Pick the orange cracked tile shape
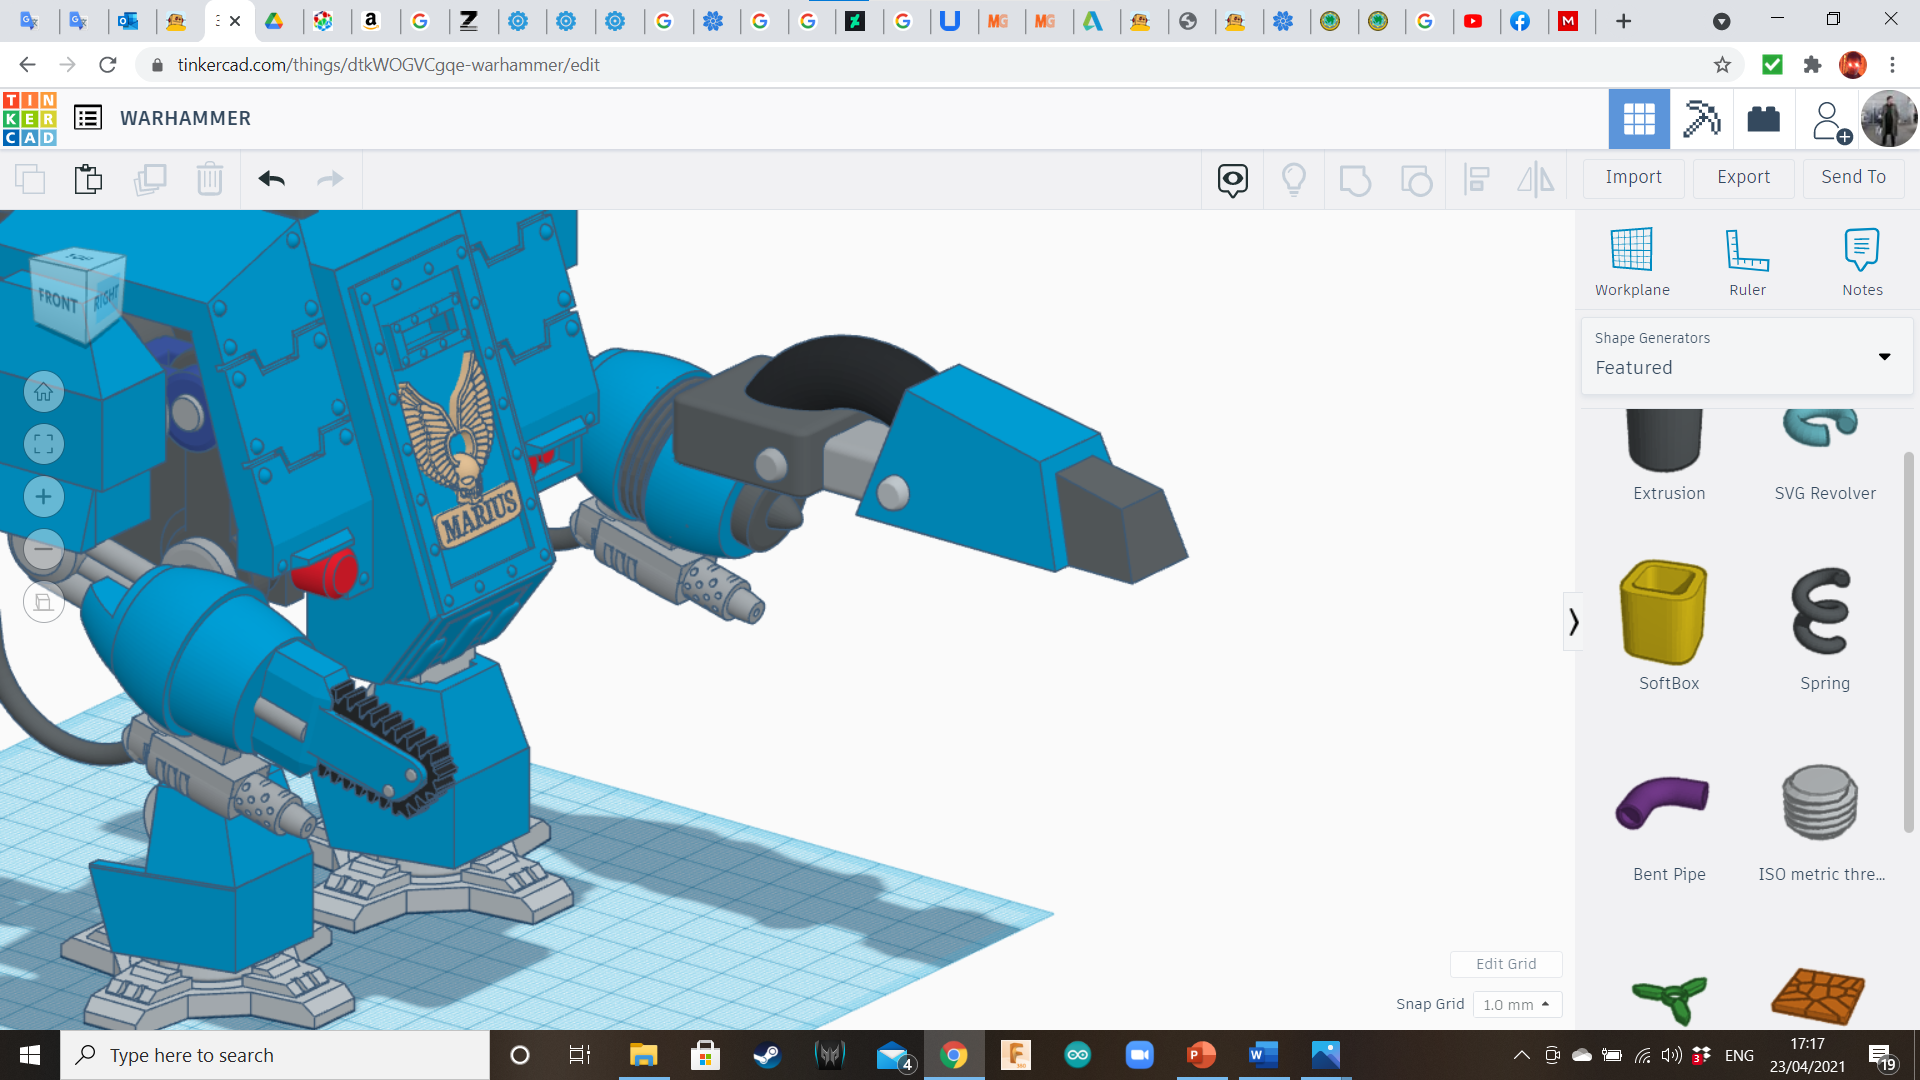The width and height of the screenshot is (1920, 1080). pyautogui.click(x=1819, y=996)
